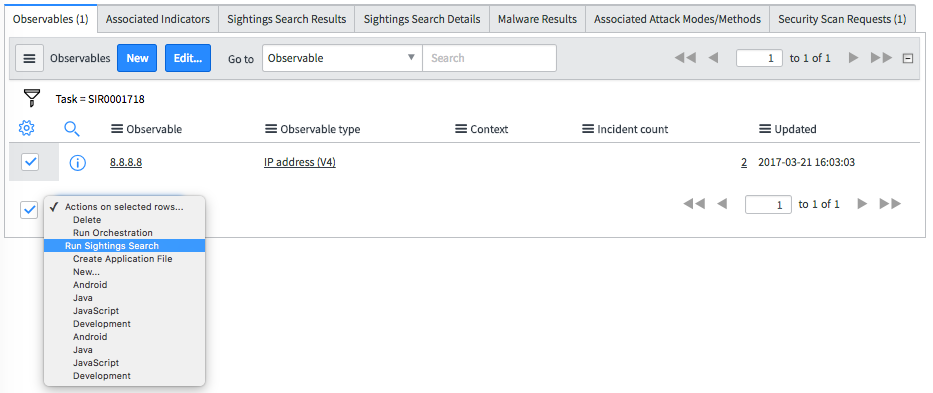Viewport: 933px width, 393px height.
Task: Go to last page in bottom pager
Action: [890, 204]
